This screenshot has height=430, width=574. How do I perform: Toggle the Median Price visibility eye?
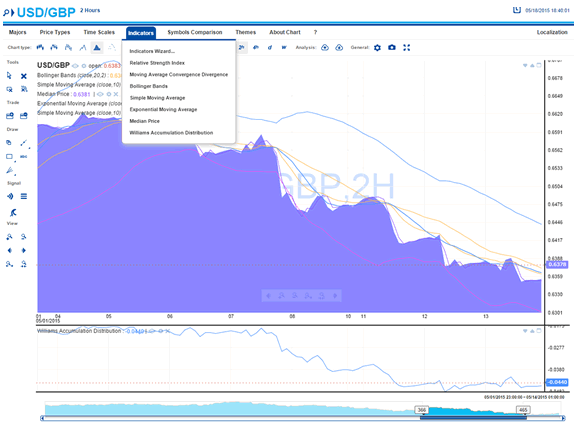click(x=100, y=94)
